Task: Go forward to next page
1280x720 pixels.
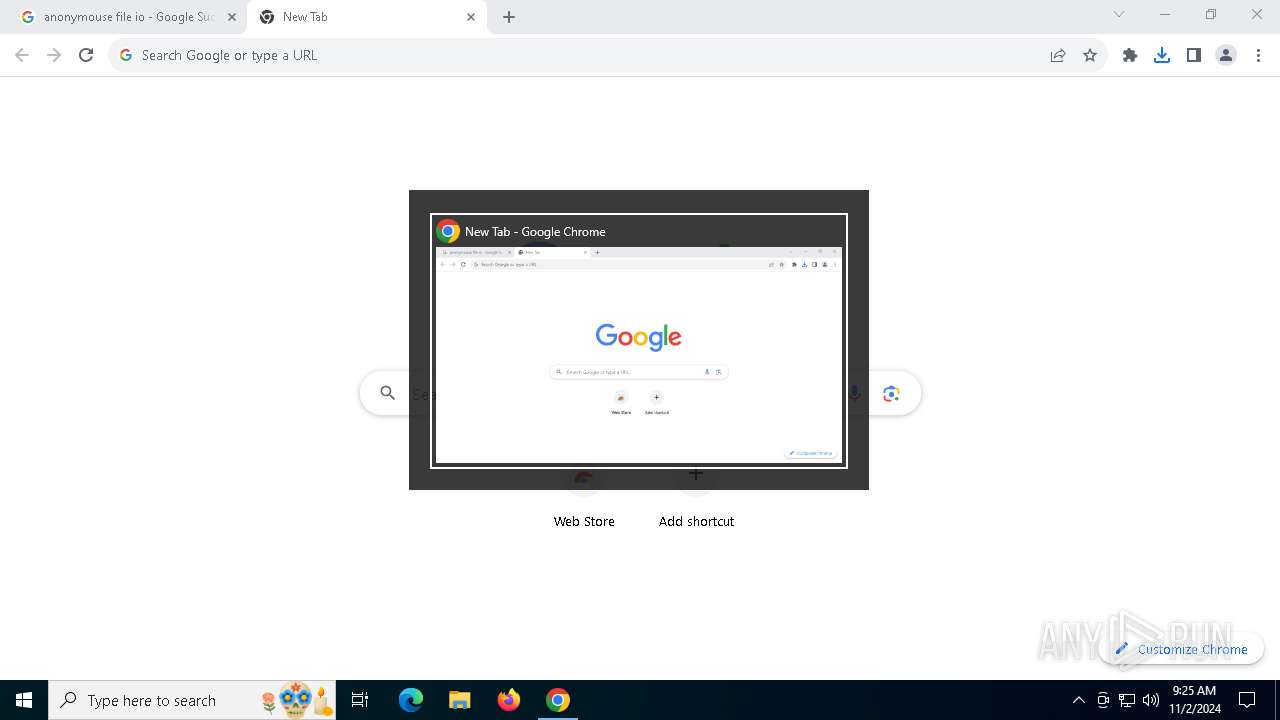Action: pyautogui.click(x=54, y=55)
